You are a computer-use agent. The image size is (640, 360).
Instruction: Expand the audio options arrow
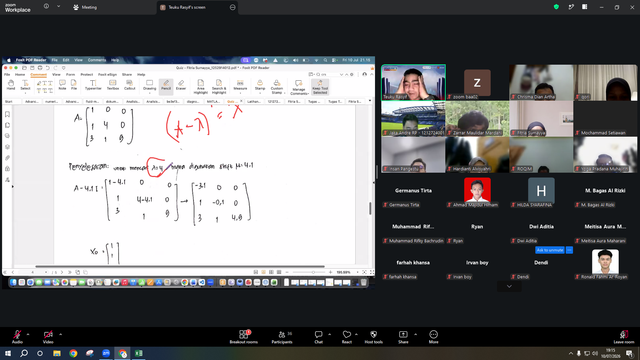tap(28, 334)
